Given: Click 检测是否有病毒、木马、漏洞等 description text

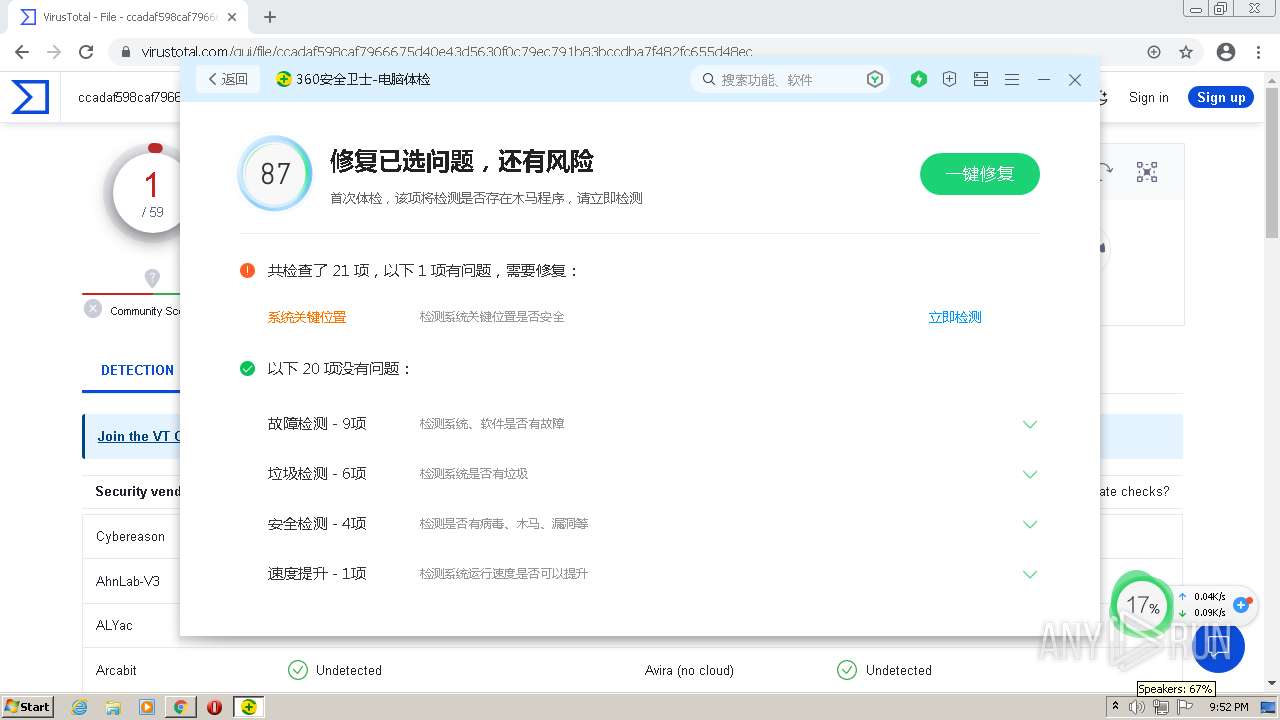Looking at the screenshot, I should [x=504, y=524].
